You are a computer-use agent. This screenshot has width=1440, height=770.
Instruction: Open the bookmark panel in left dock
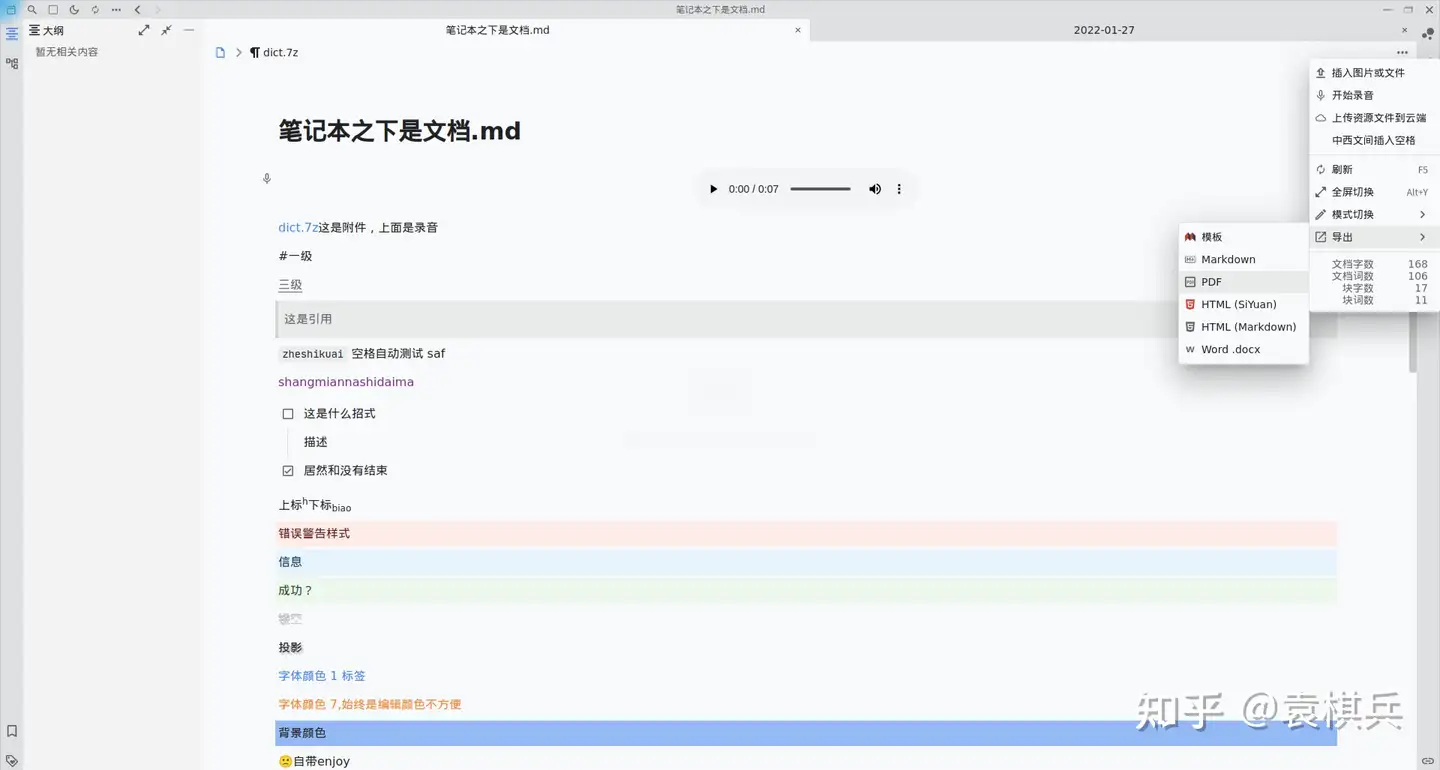[12, 731]
